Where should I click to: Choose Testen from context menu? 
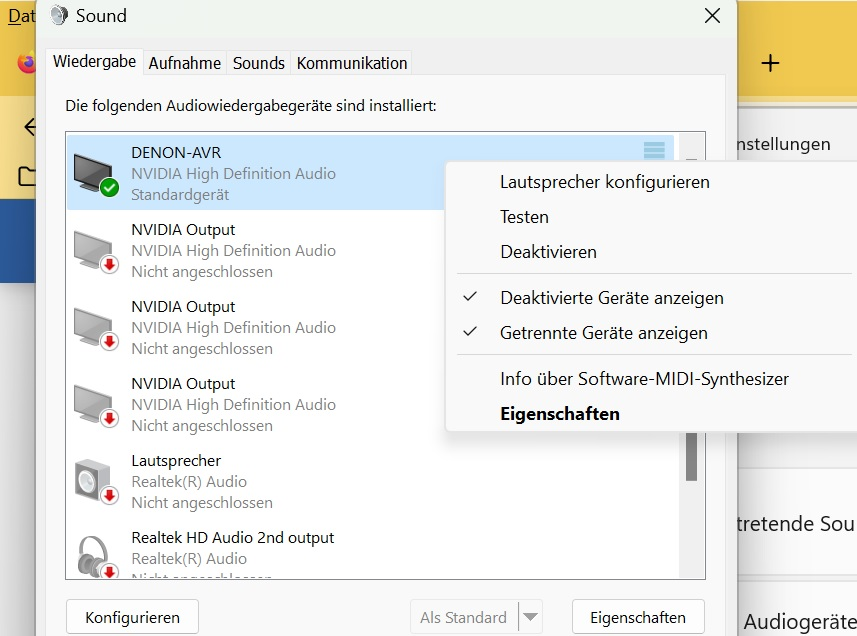524,217
